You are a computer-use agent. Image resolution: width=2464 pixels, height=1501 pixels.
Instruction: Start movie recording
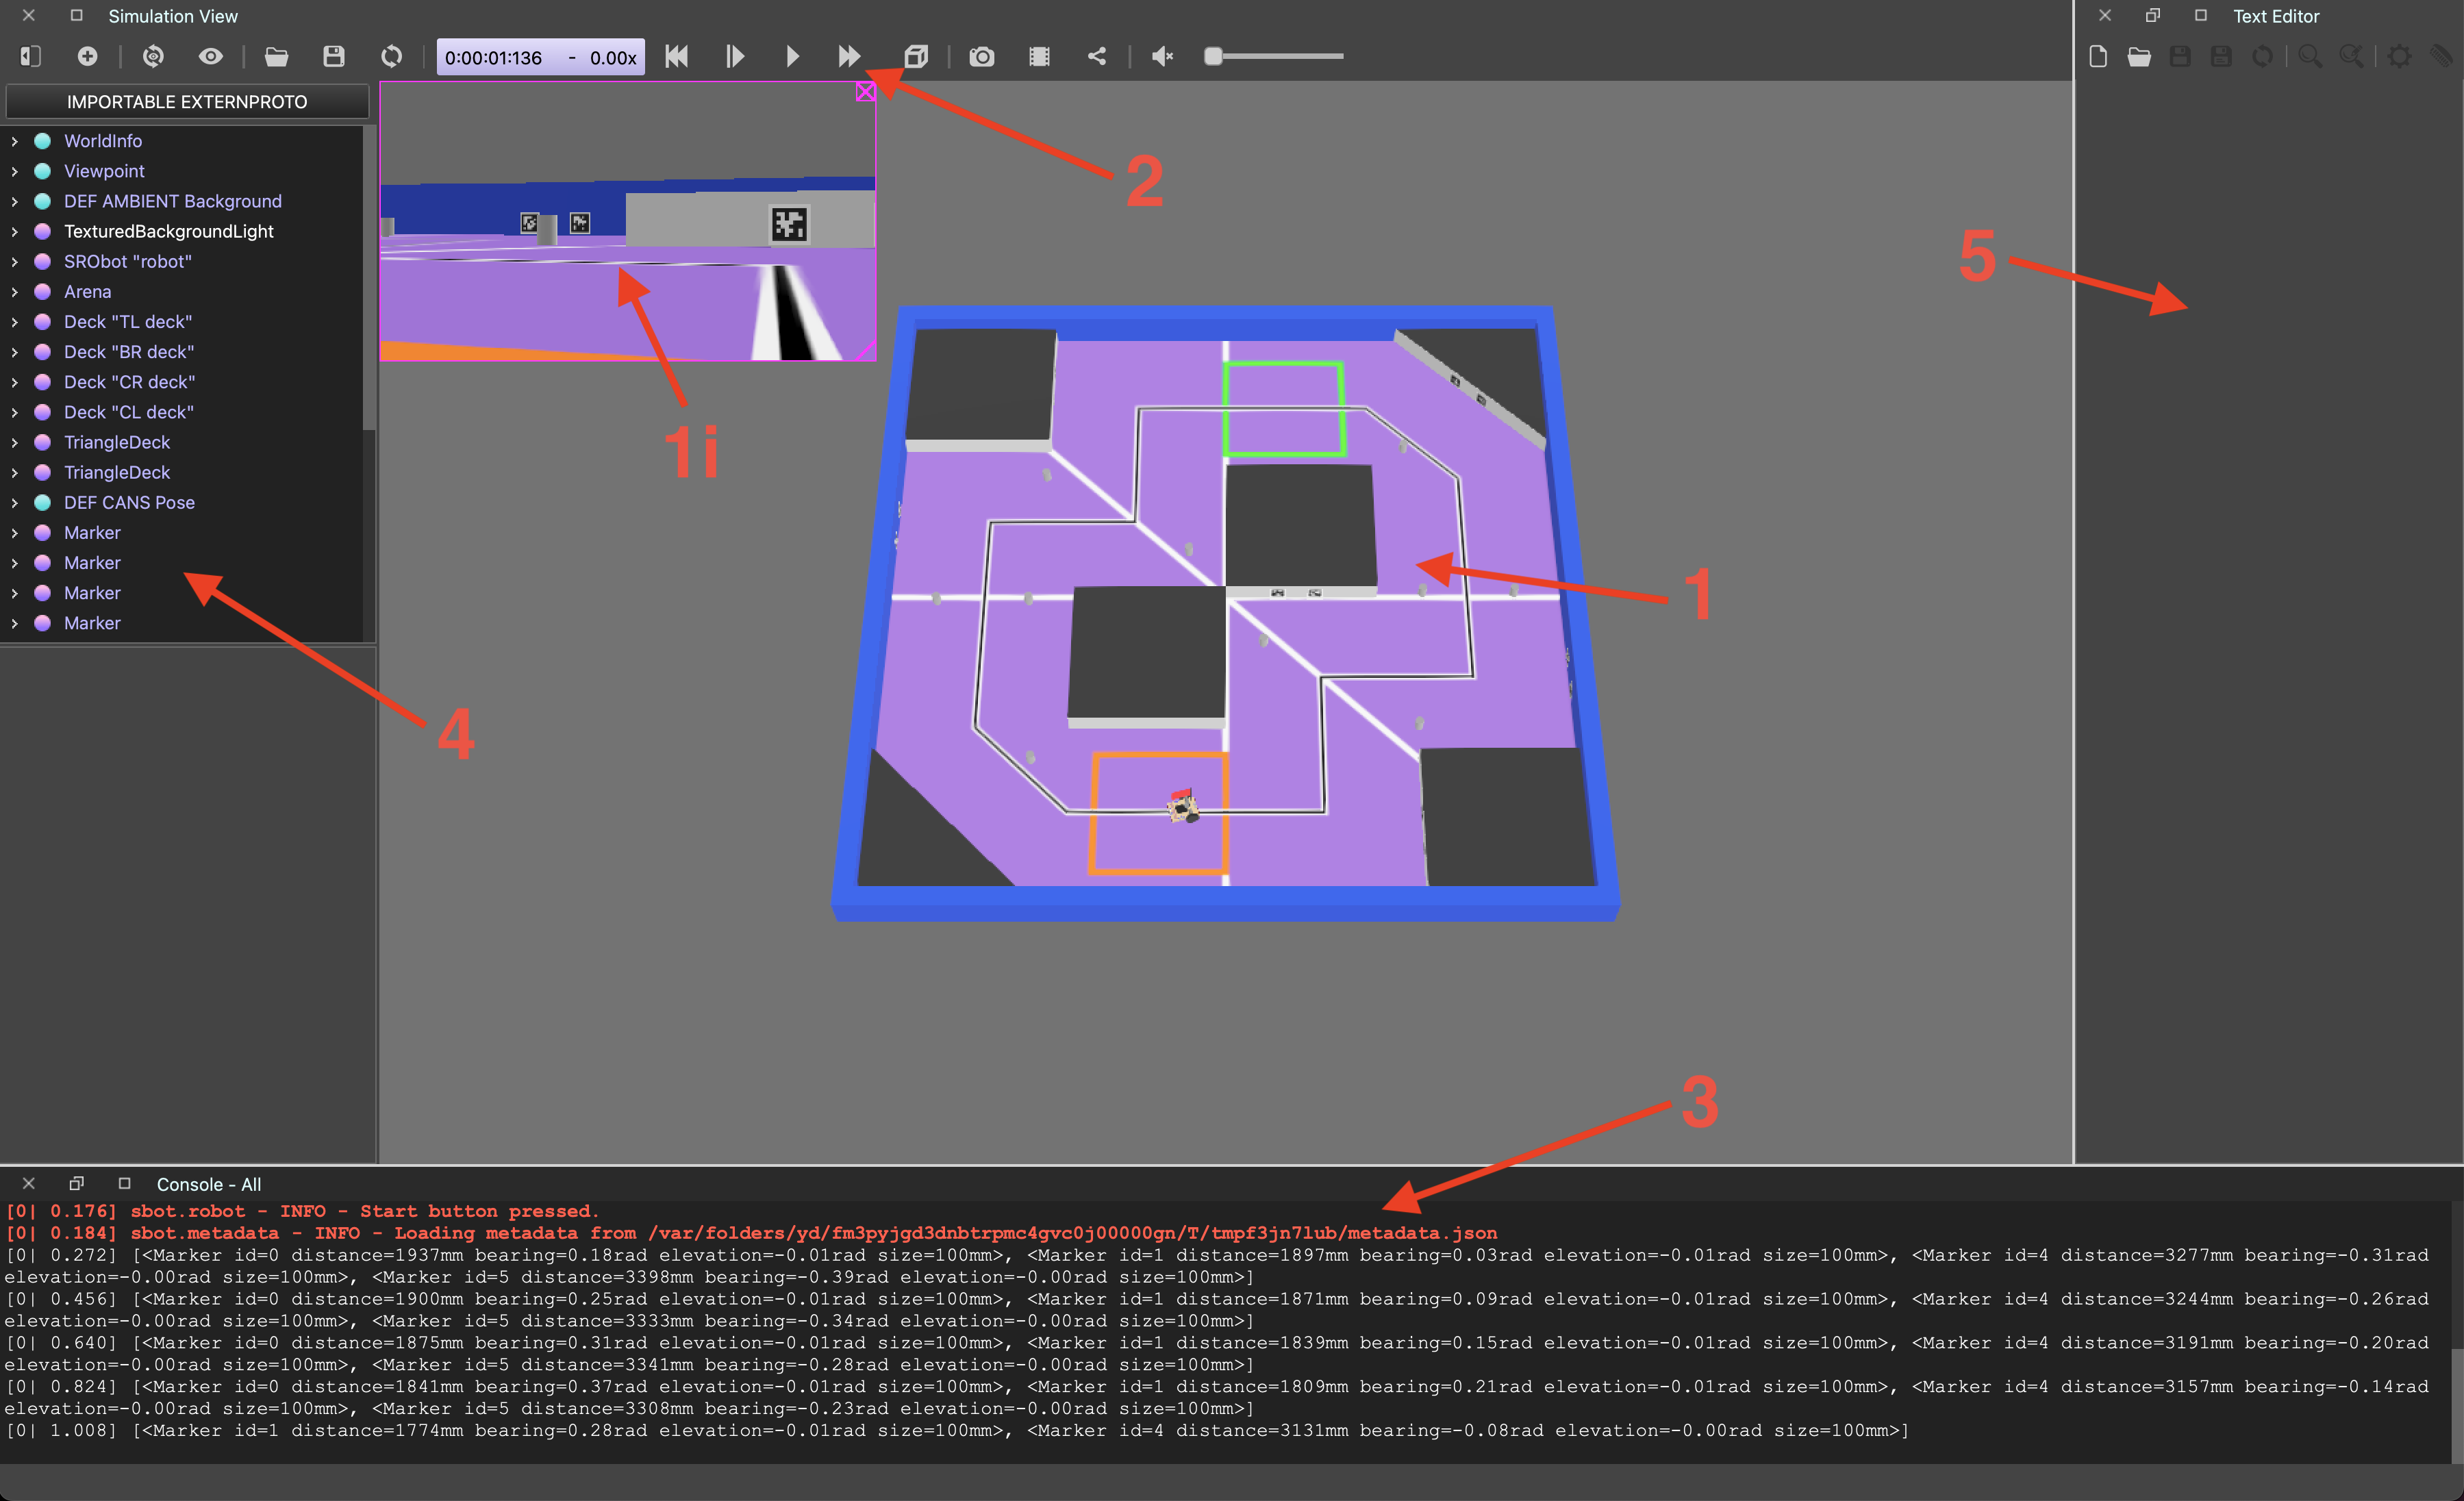[x=1039, y=57]
